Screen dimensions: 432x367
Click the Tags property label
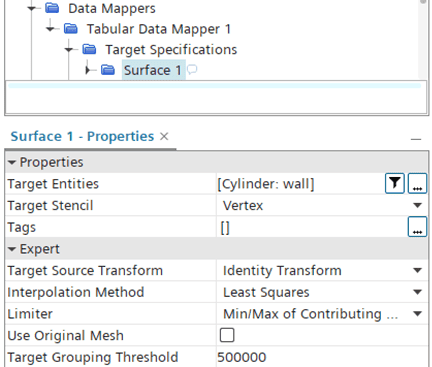(21, 227)
